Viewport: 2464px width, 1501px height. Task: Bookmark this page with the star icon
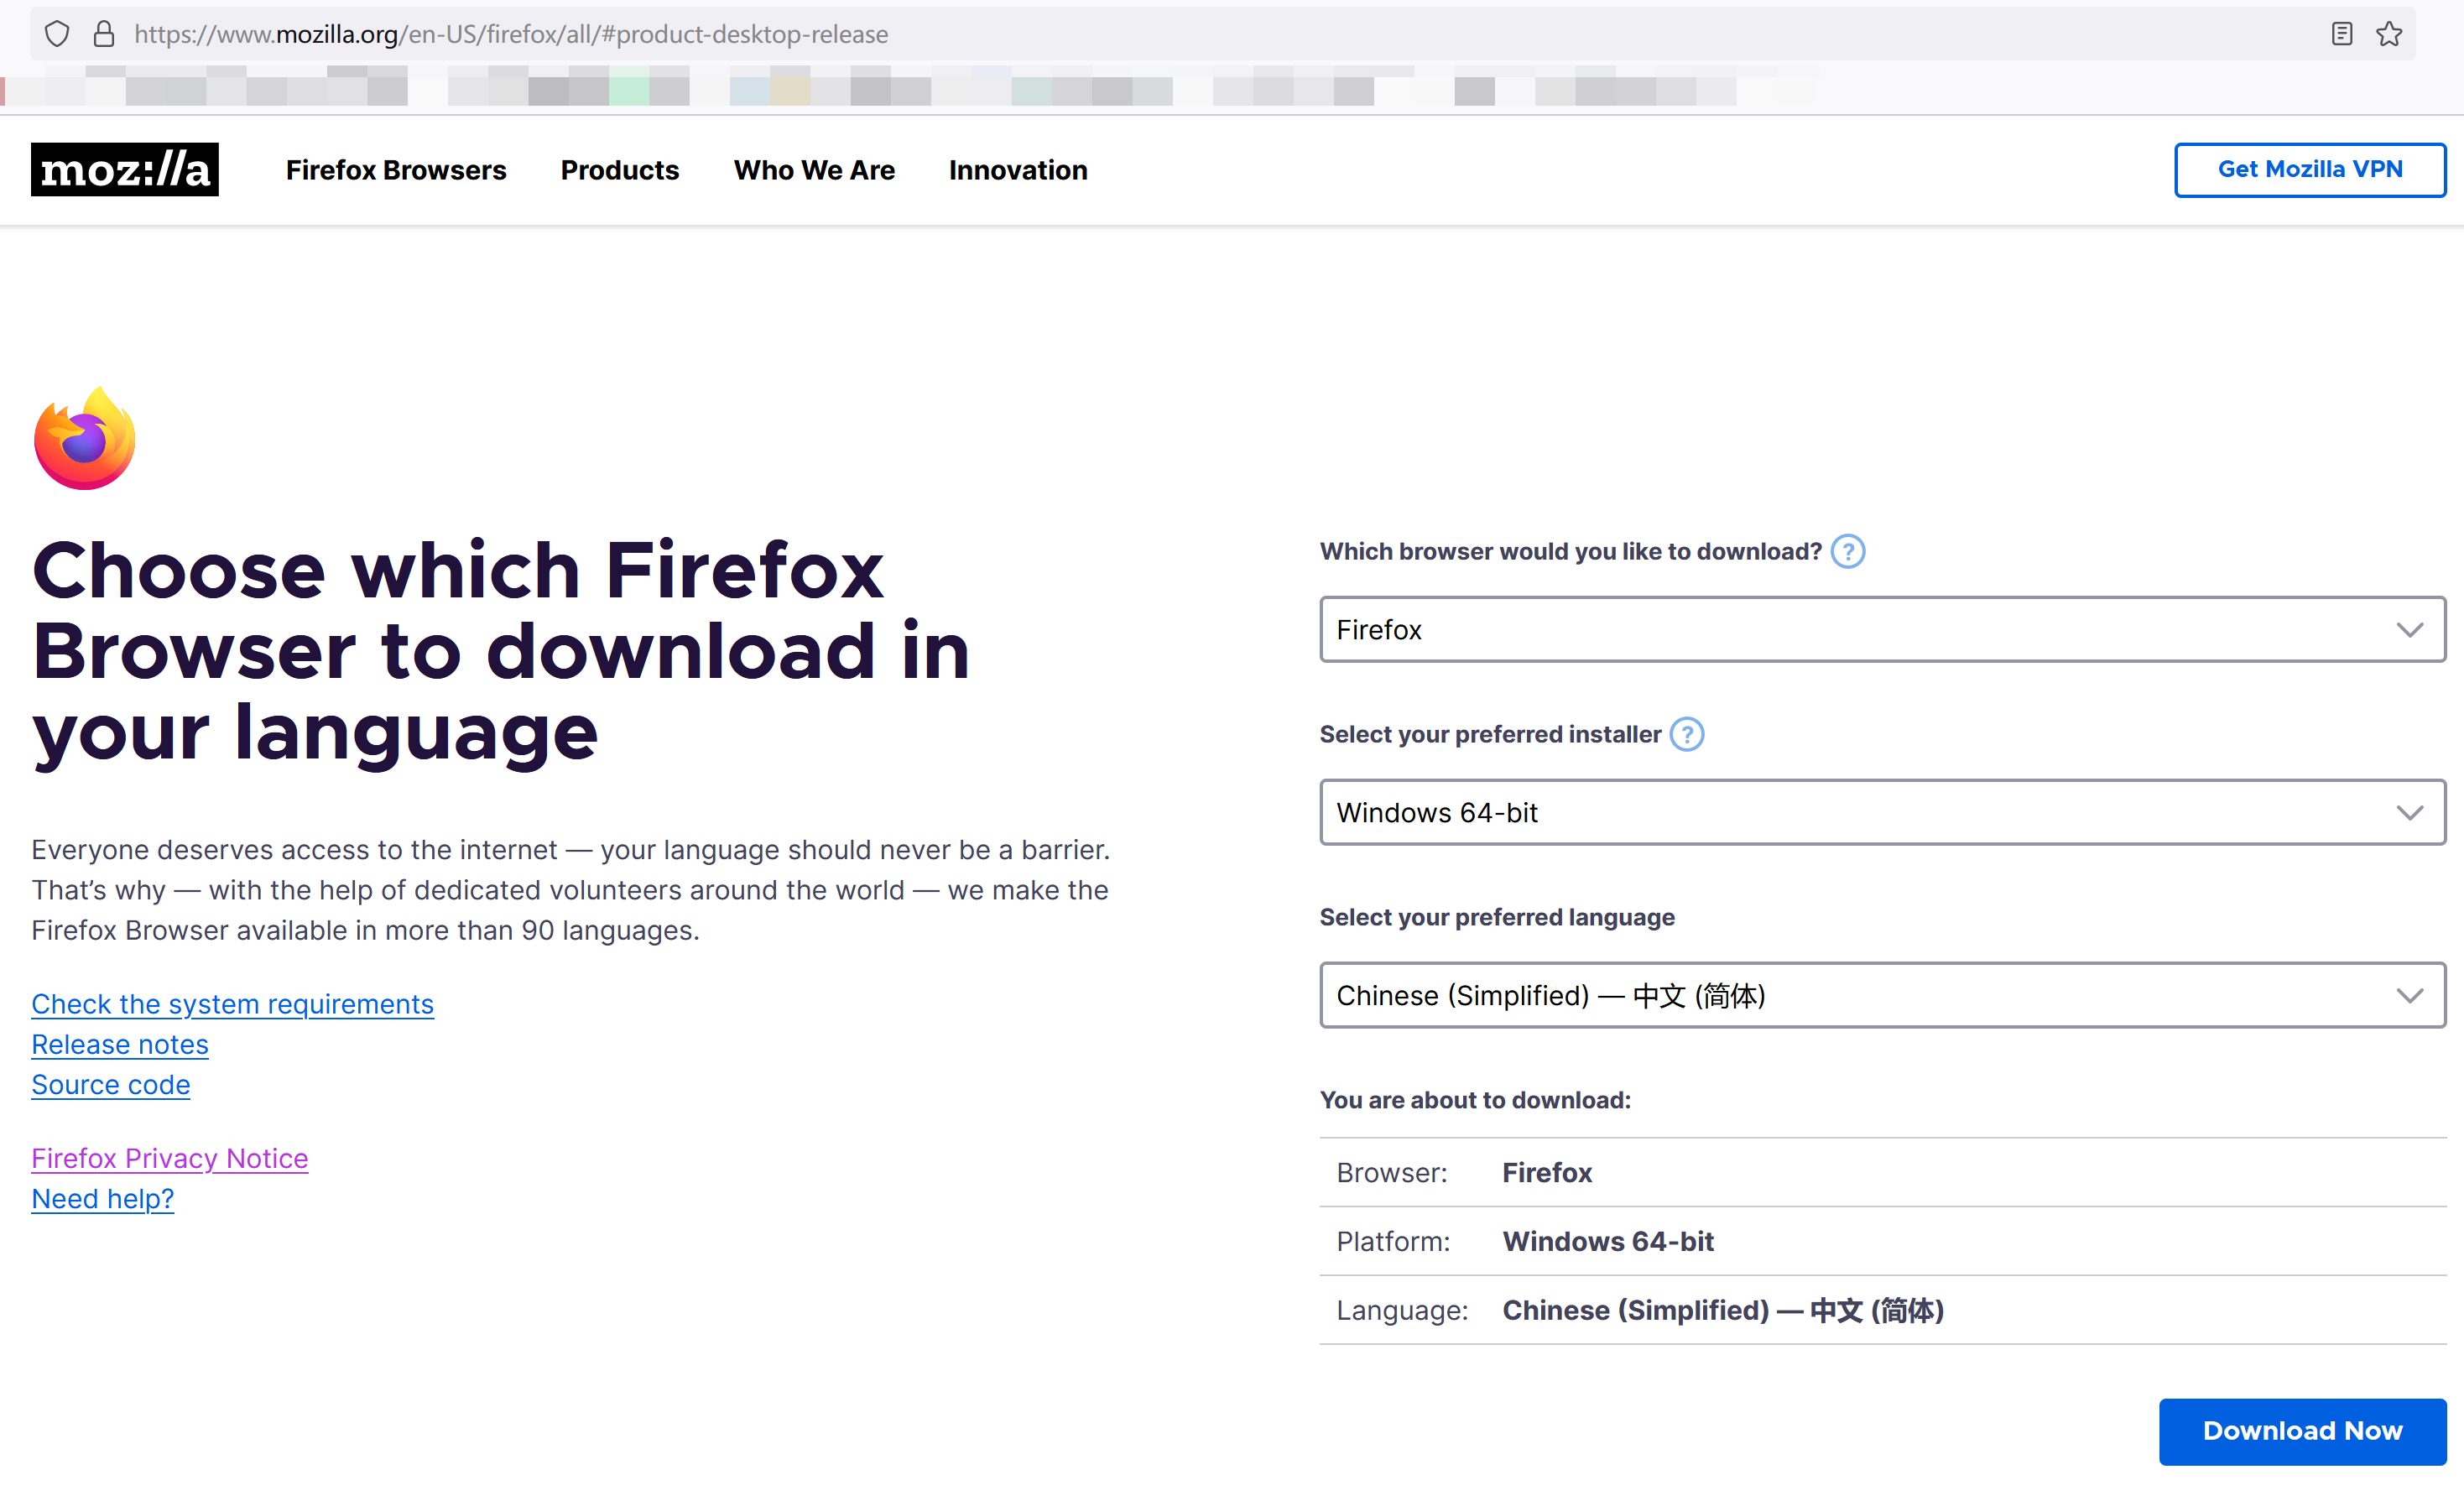[2389, 33]
